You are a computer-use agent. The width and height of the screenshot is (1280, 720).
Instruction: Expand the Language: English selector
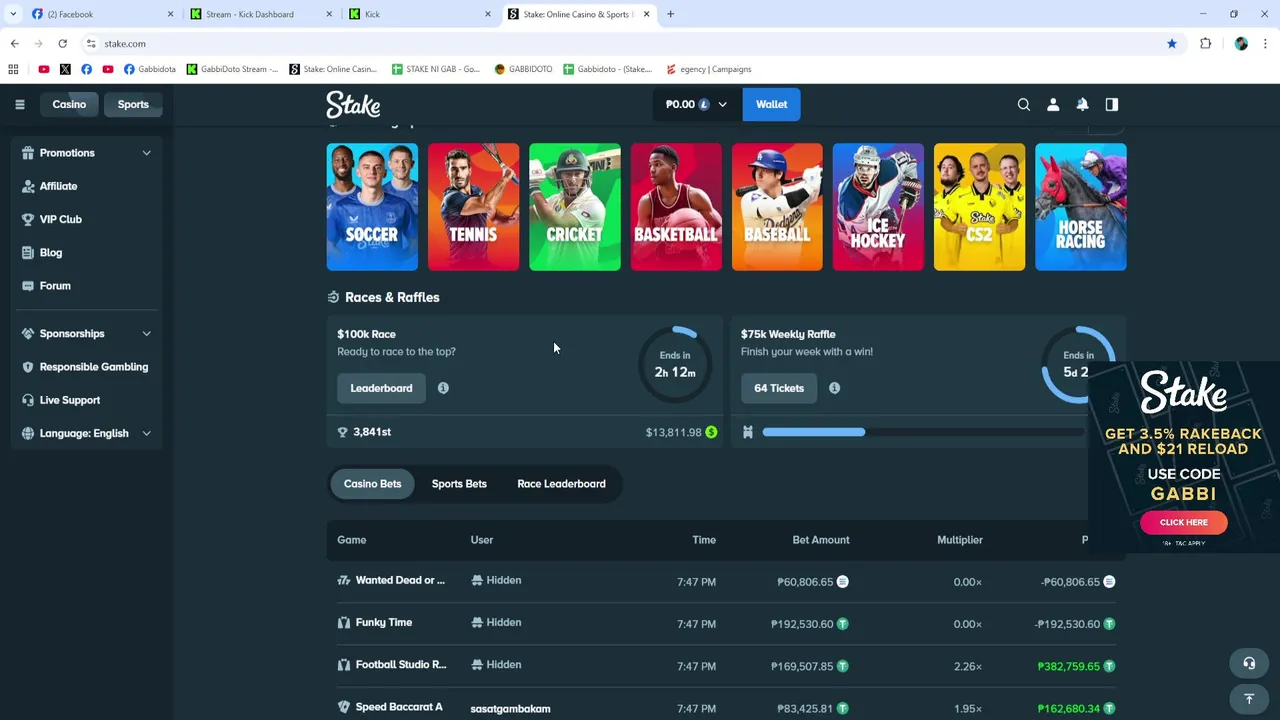[x=146, y=434]
